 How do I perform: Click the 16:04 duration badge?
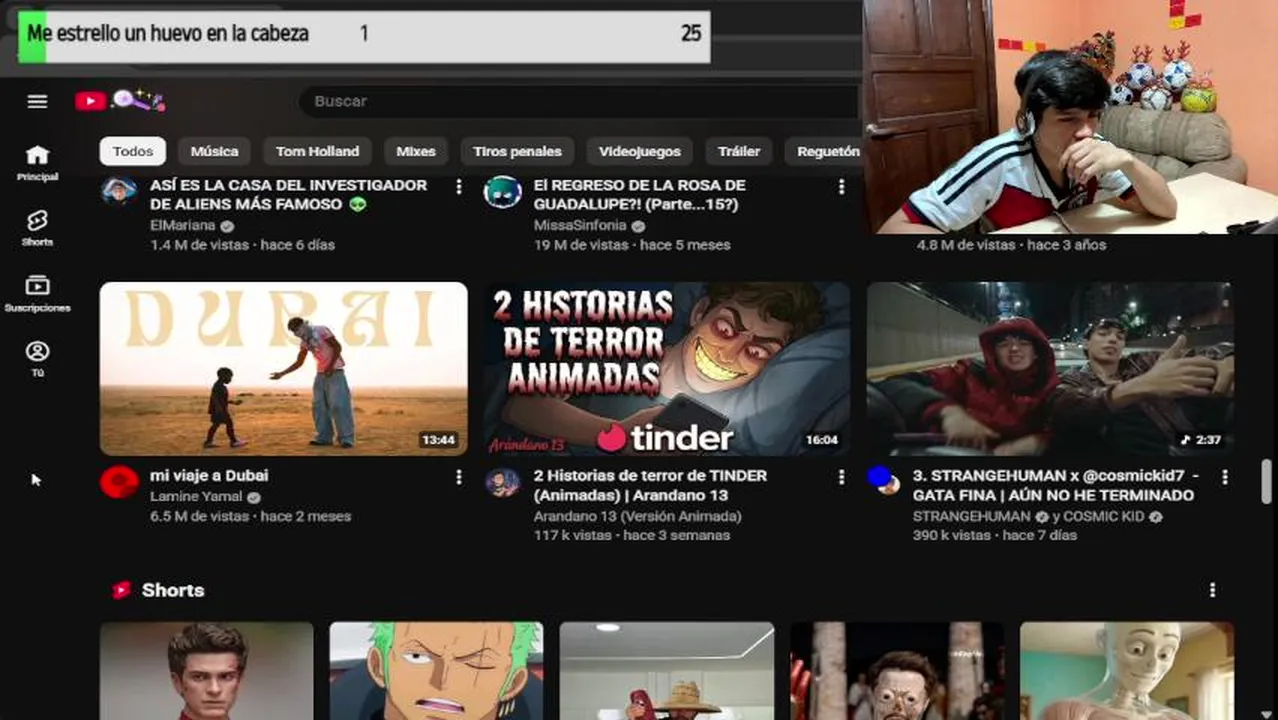coord(822,440)
